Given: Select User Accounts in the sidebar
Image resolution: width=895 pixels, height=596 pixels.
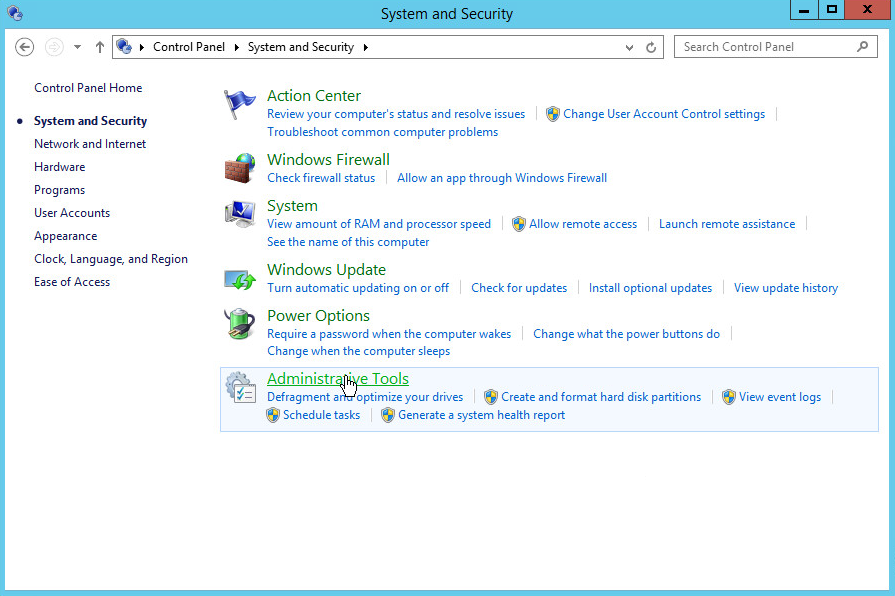Looking at the screenshot, I should pos(72,213).
